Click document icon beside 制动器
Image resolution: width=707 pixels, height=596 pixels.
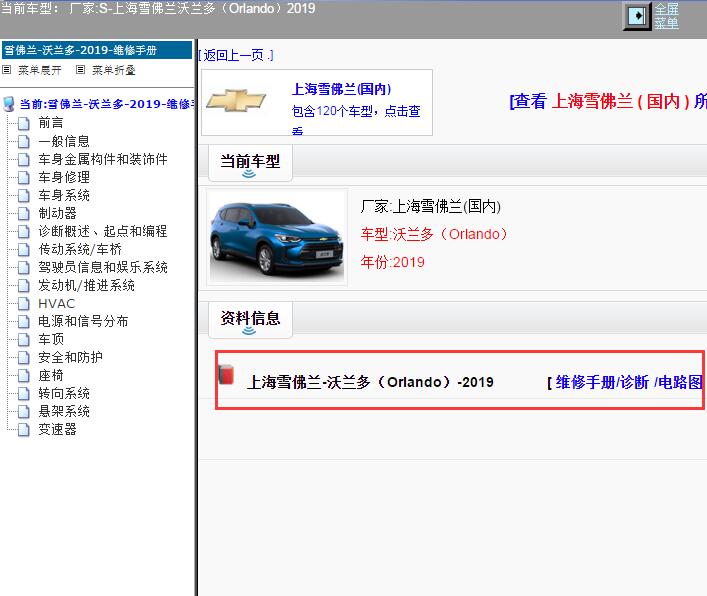coord(24,213)
